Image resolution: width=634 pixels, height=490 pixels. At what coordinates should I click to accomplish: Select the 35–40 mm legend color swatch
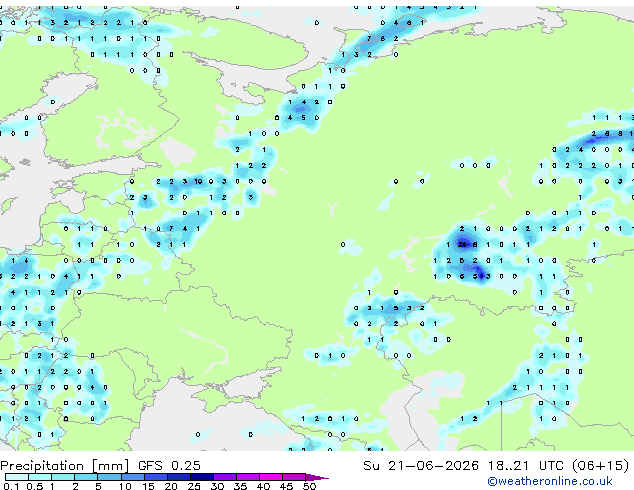pos(248,477)
